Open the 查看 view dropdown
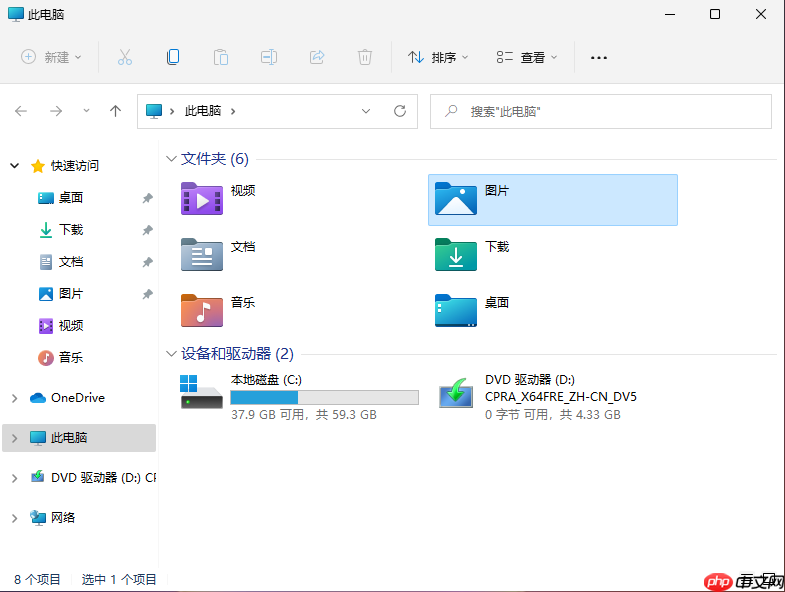 click(527, 57)
